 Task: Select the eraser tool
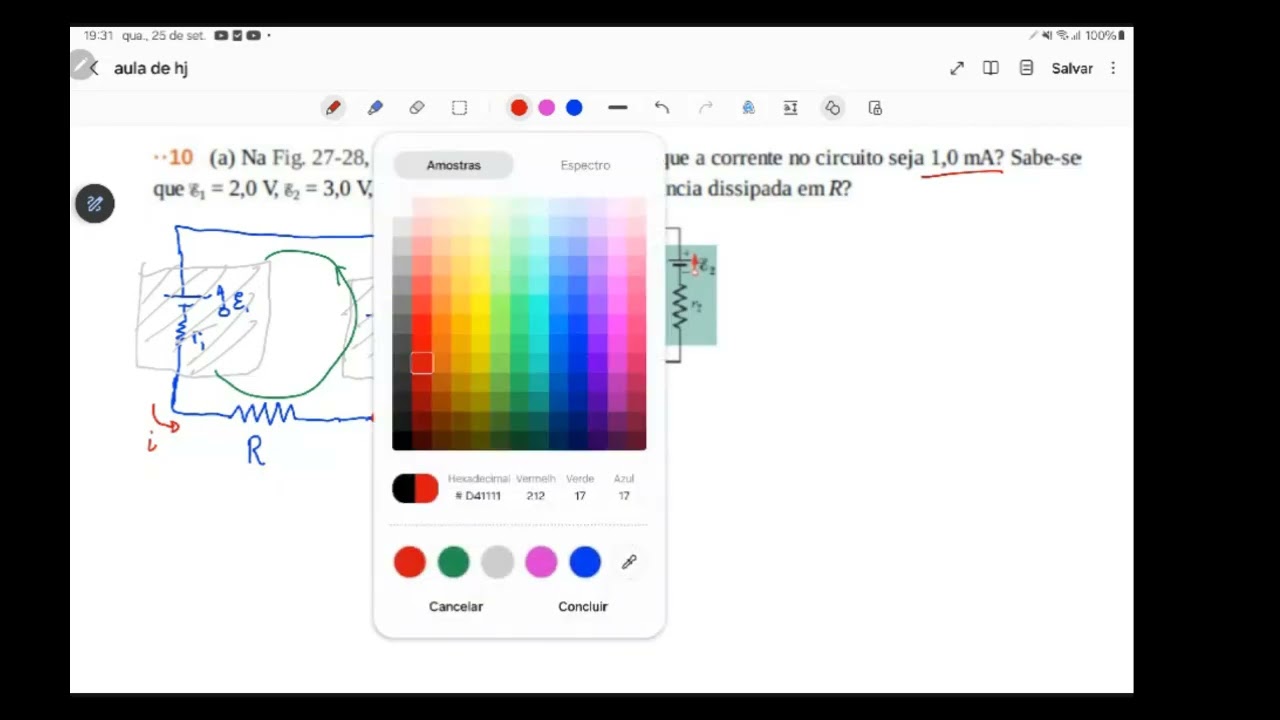coord(417,108)
